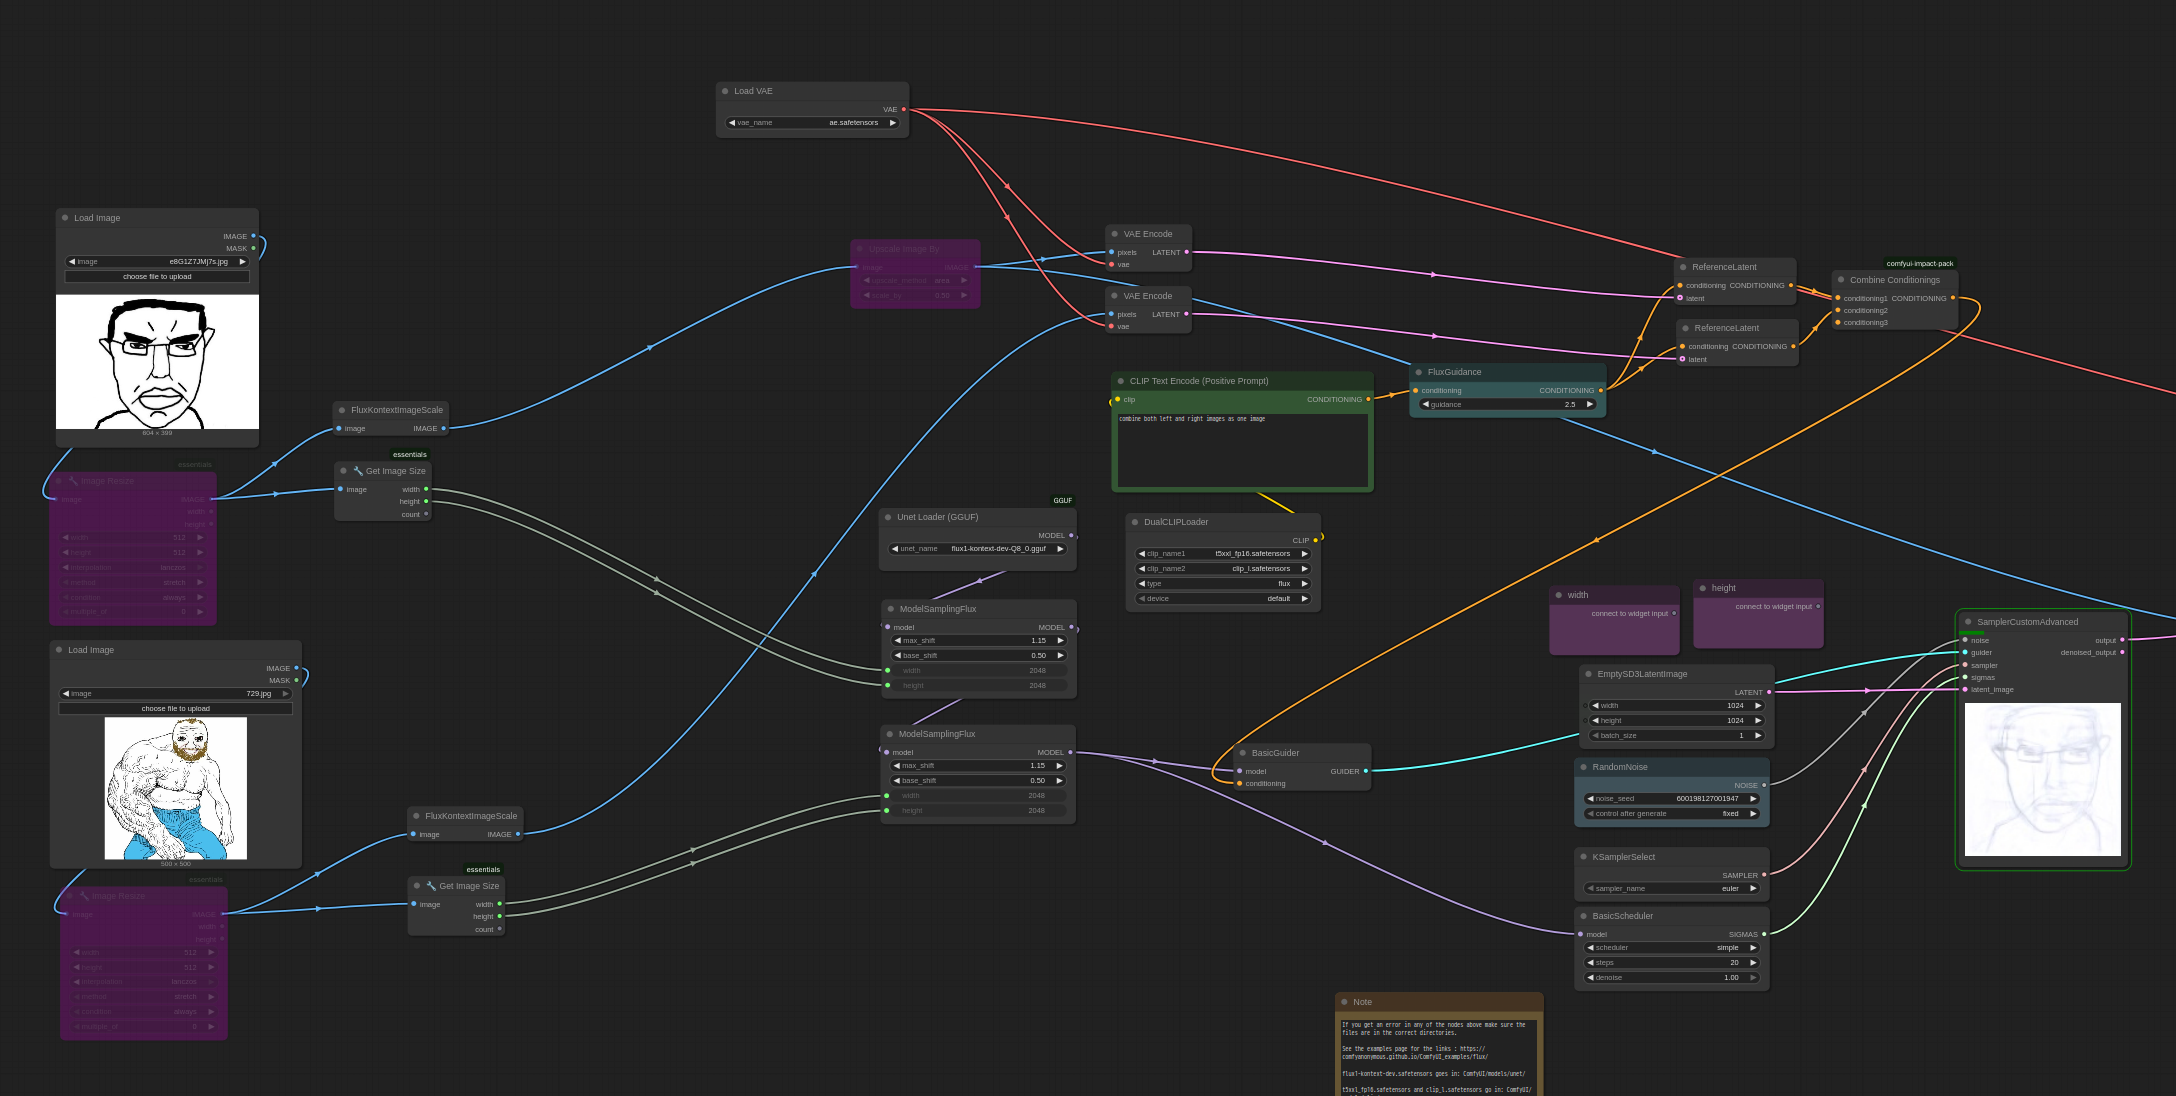This screenshot has height=1096, width=2176.
Task: Collapse the Unet Loader (GGUF) node title dot
Action: pyautogui.click(x=888, y=517)
